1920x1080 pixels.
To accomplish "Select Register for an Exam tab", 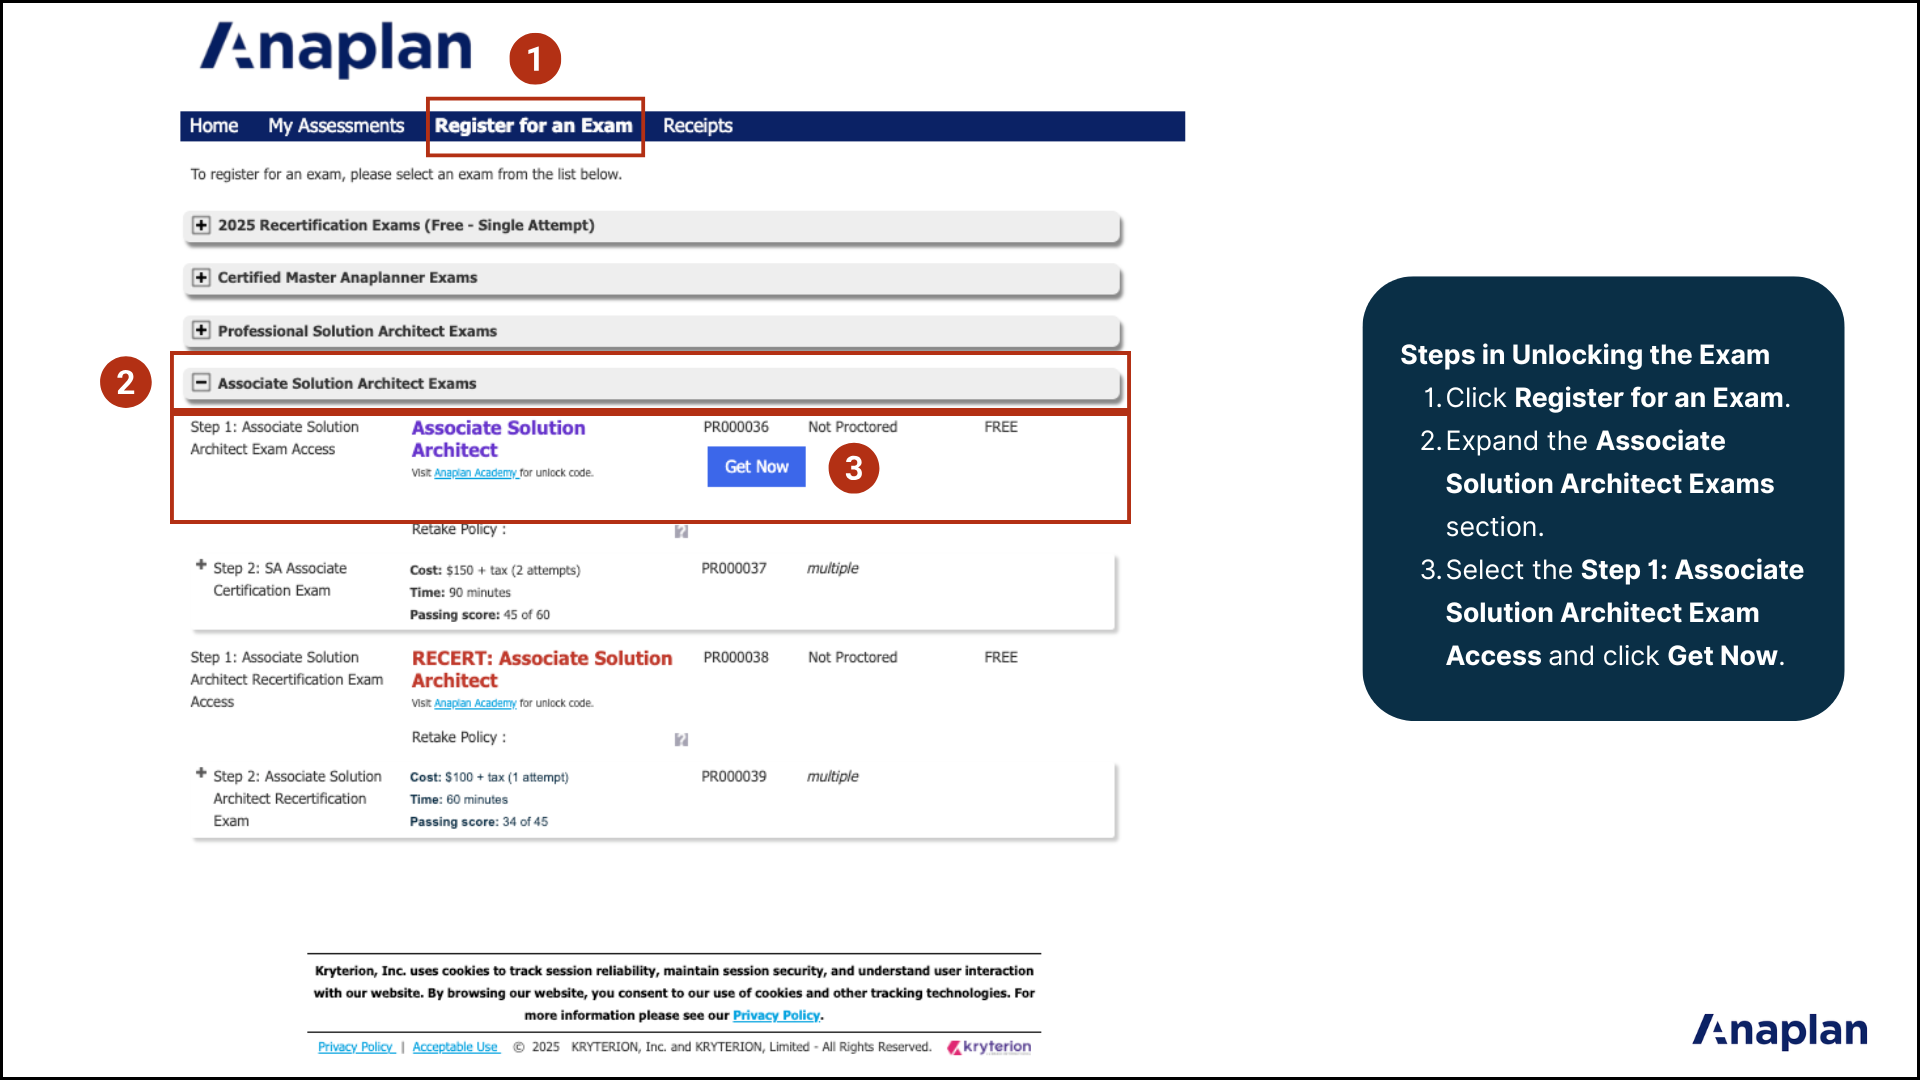I will click(534, 126).
